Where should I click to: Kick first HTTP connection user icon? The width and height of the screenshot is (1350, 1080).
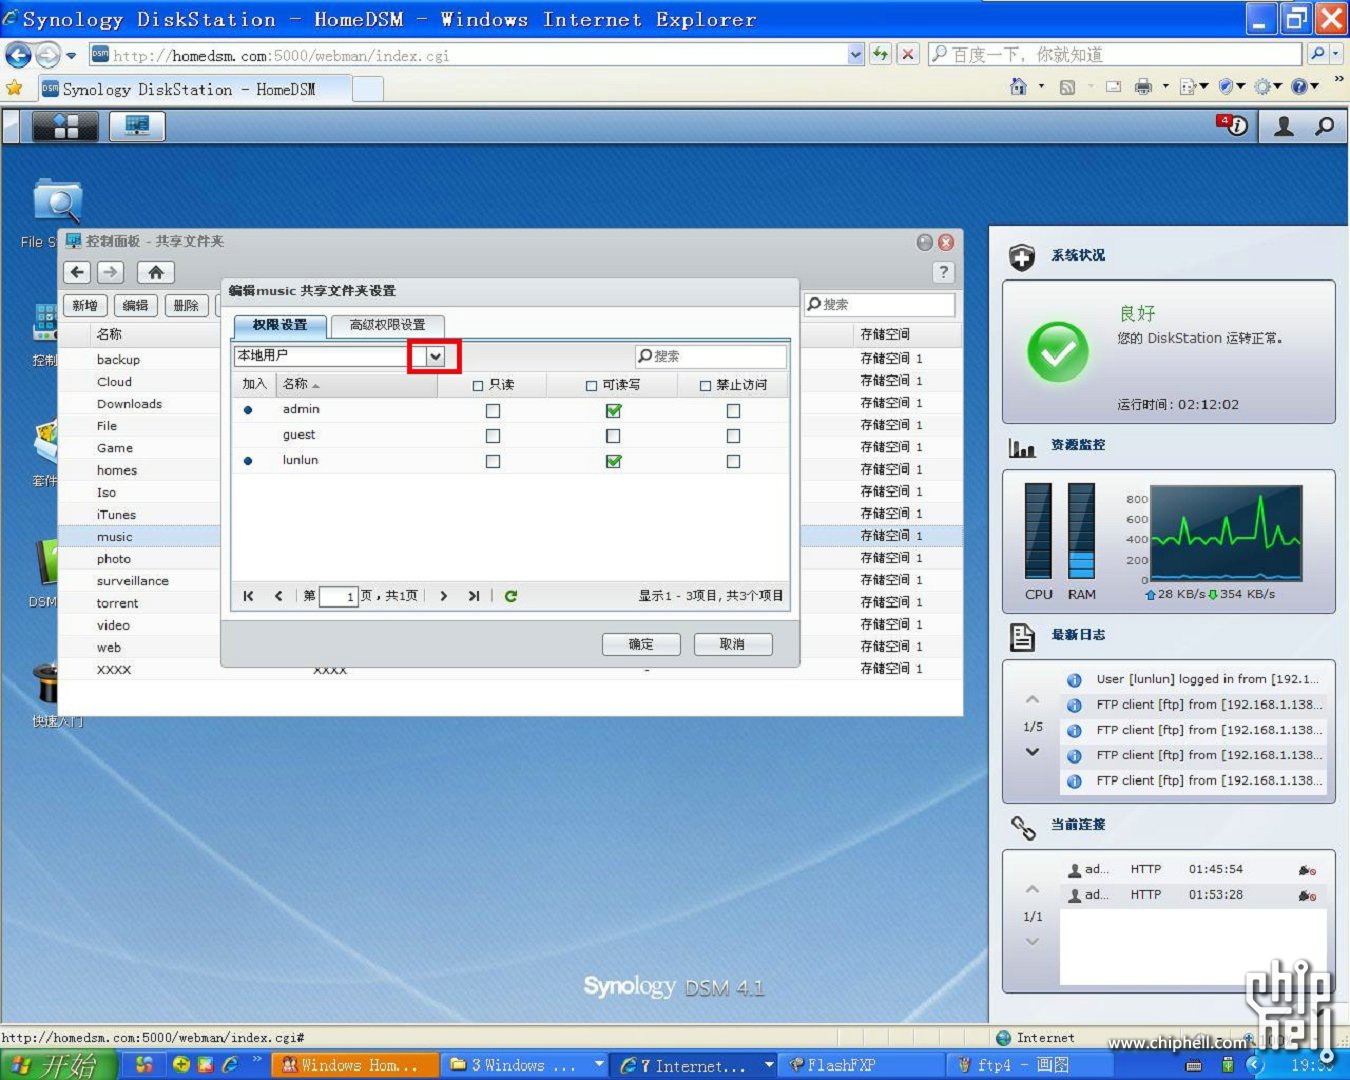(x=1307, y=870)
